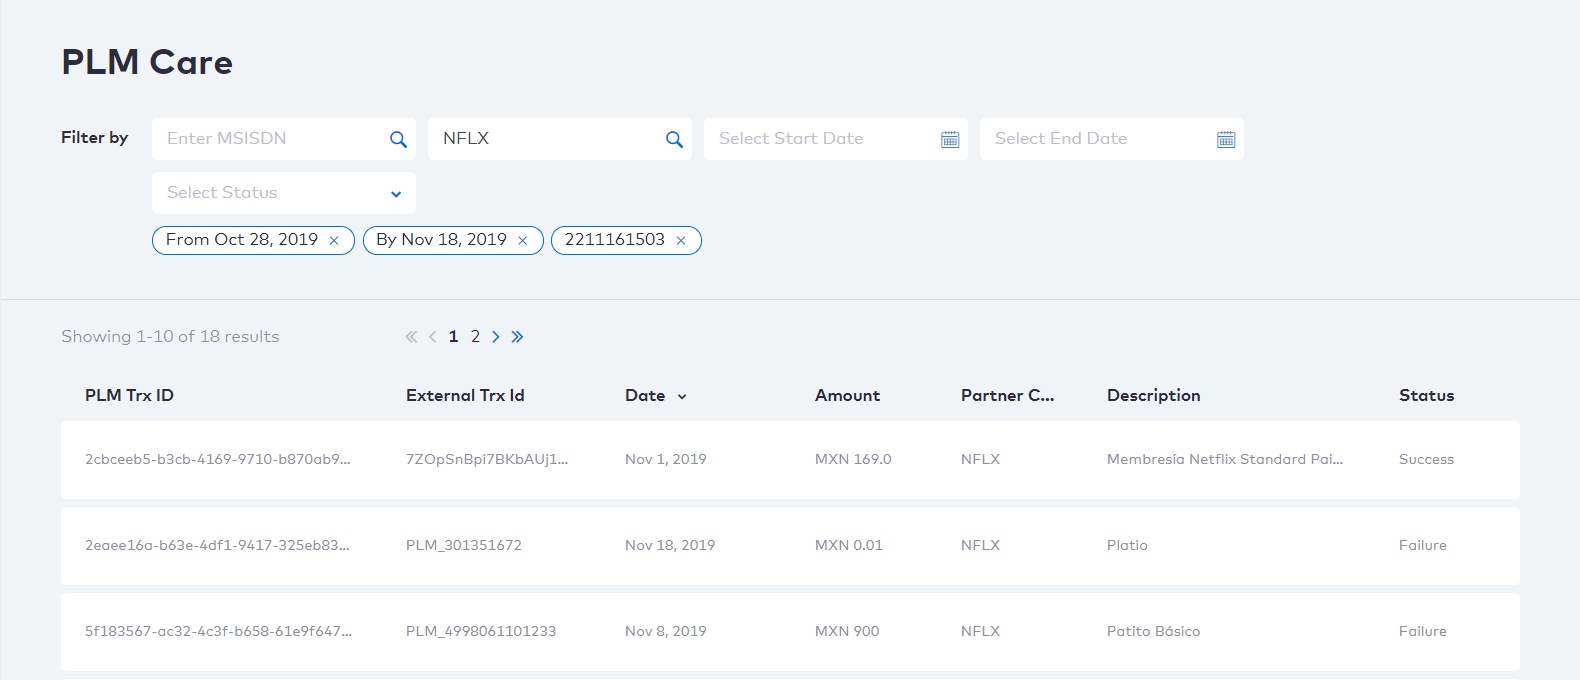The width and height of the screenshot is (1580, 680).
Task: Click the Nov 1, 2019 date cell
Action: point(665,460)
